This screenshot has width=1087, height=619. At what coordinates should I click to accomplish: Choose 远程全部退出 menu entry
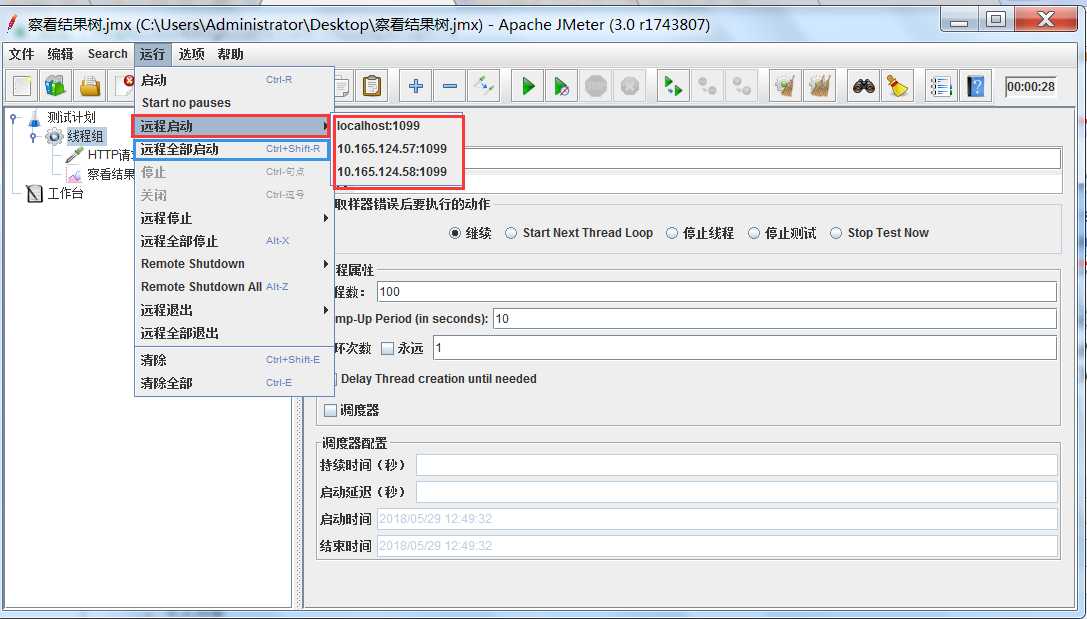tap(234, 333)
